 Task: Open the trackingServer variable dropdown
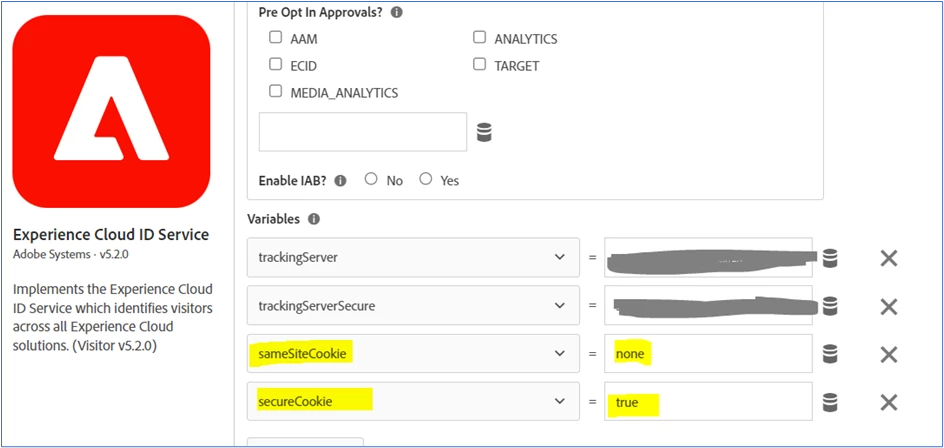click(413, 257)
